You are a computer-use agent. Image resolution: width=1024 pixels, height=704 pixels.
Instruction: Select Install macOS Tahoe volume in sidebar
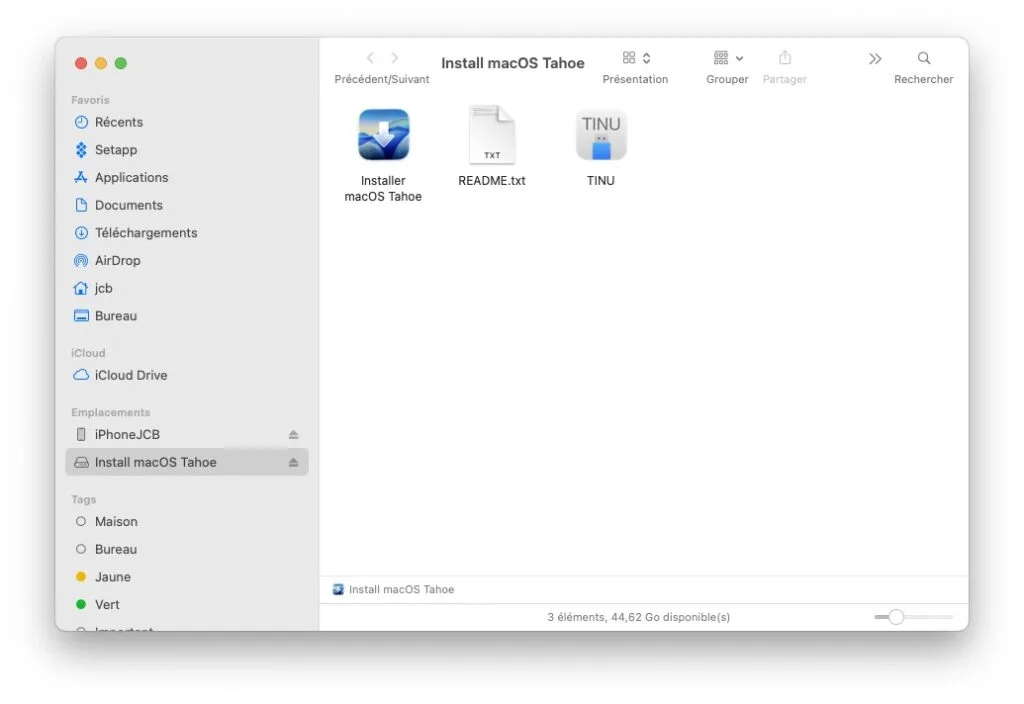[186, 462]
